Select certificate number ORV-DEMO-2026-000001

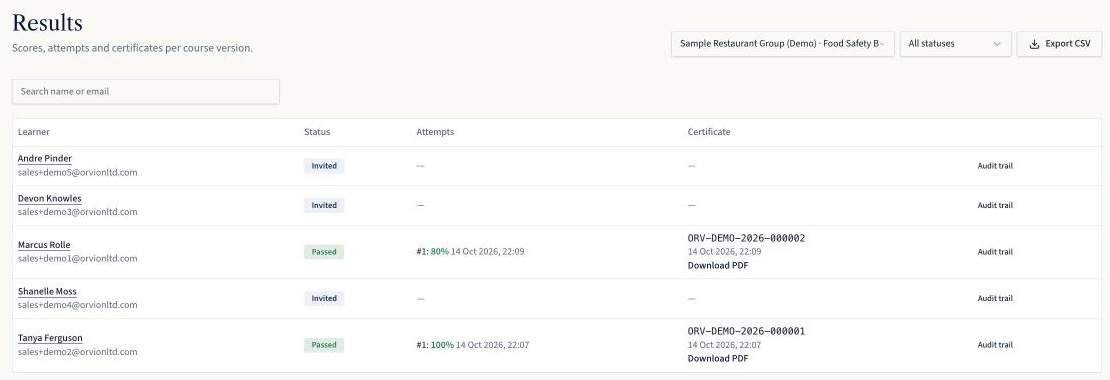click(746, 331)
